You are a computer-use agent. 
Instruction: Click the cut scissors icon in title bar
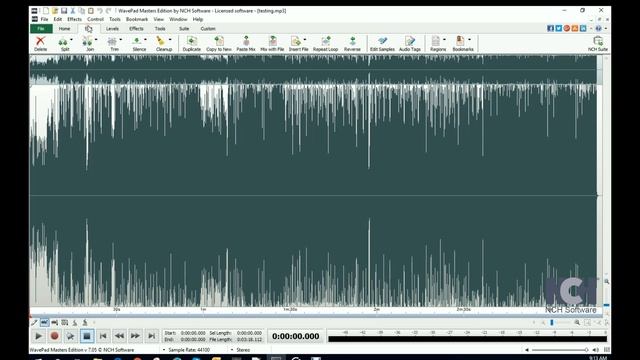pos(73,11)
